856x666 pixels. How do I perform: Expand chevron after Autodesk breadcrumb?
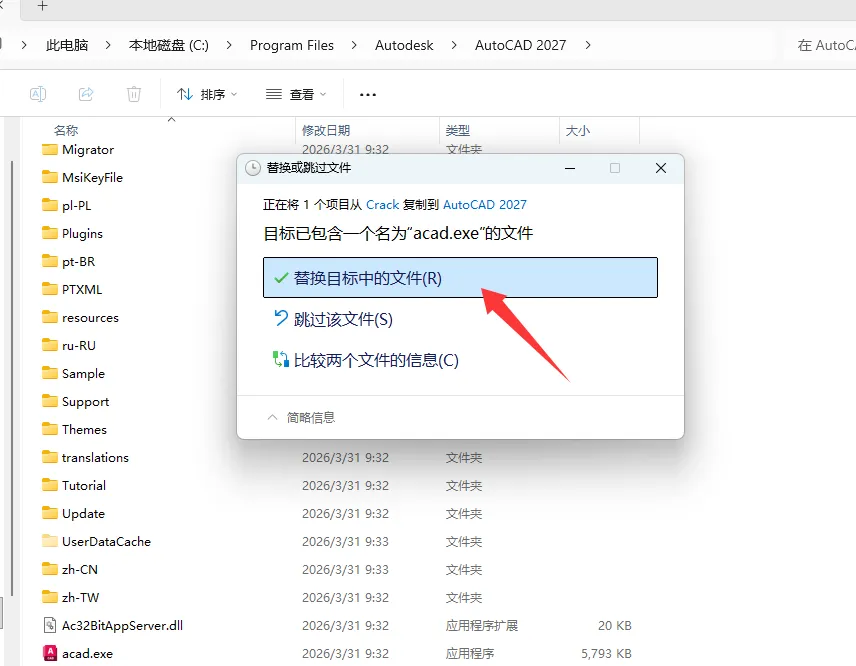(x=454, y=45)
